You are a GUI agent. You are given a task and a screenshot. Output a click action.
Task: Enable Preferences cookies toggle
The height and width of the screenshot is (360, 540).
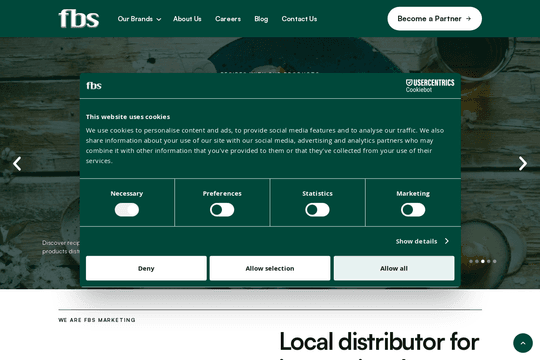pyautogui.click(x=222, y=210)
